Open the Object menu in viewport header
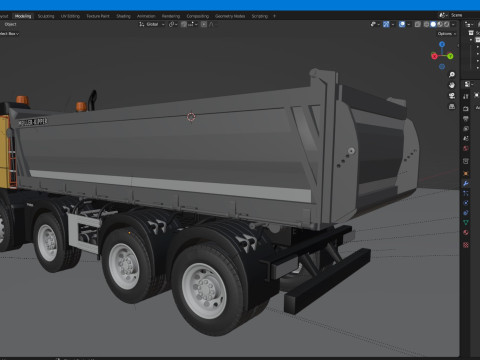 point(10,24)
